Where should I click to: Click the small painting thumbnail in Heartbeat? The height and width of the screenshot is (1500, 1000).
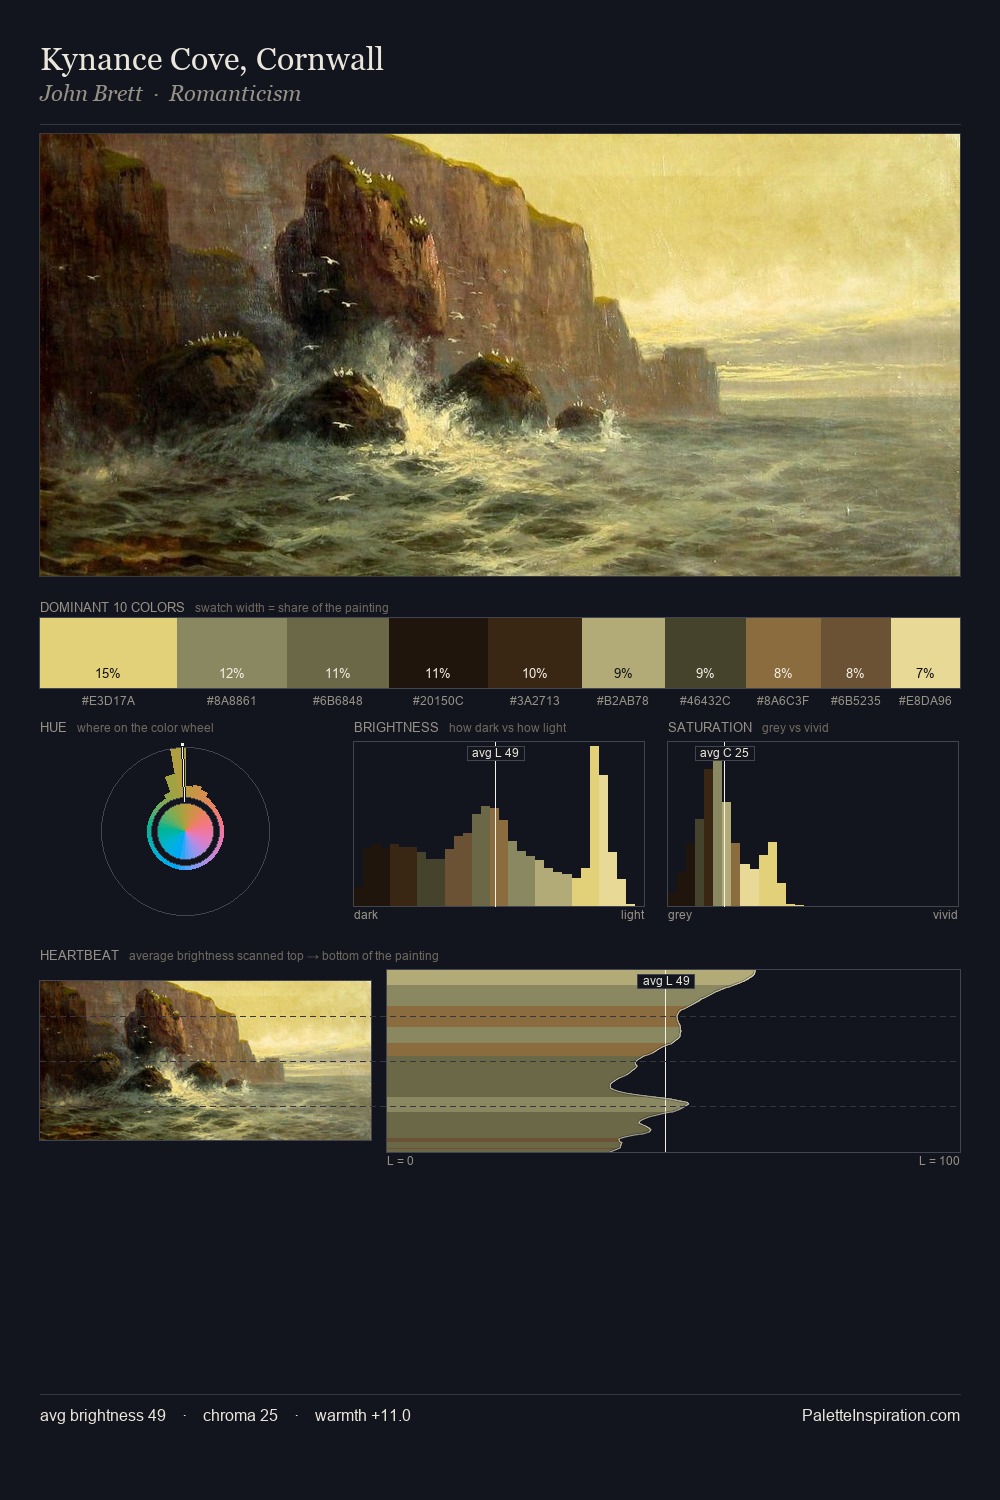pos(205,1060)
